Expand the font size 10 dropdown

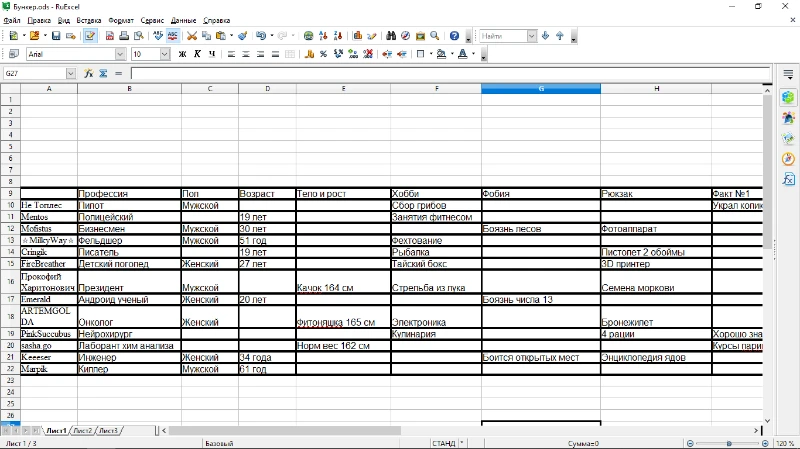pyautogui.click(x=164, y=54)
